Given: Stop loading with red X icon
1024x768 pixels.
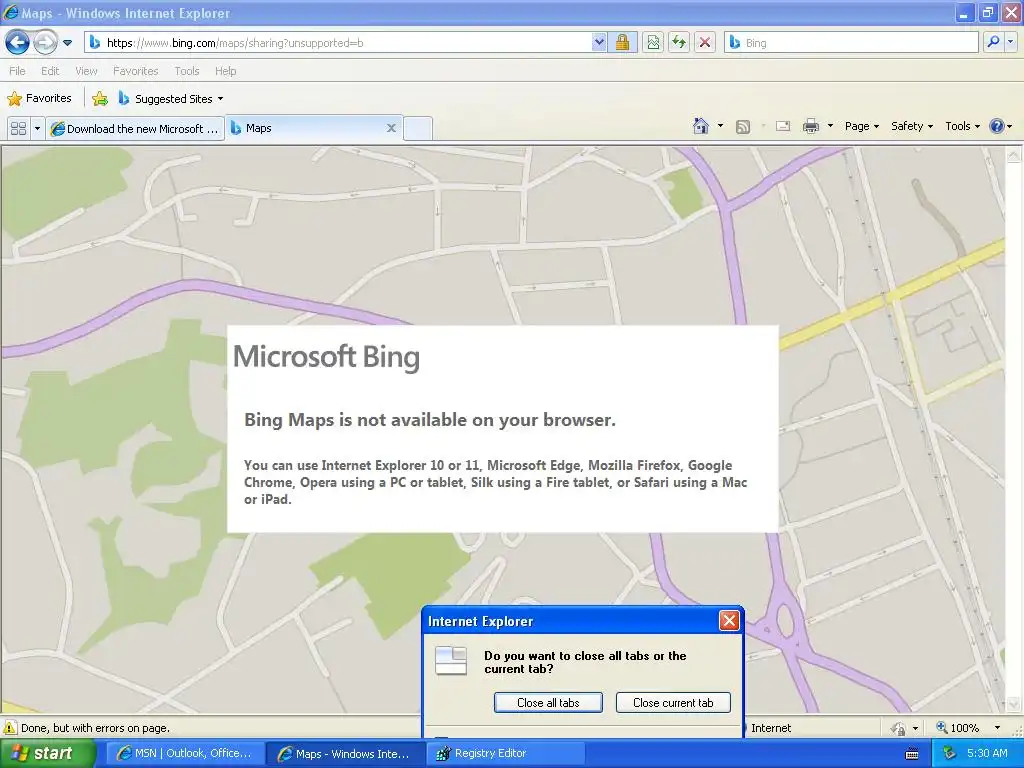Looking at the screenshot, I should [x=705, y=43].
